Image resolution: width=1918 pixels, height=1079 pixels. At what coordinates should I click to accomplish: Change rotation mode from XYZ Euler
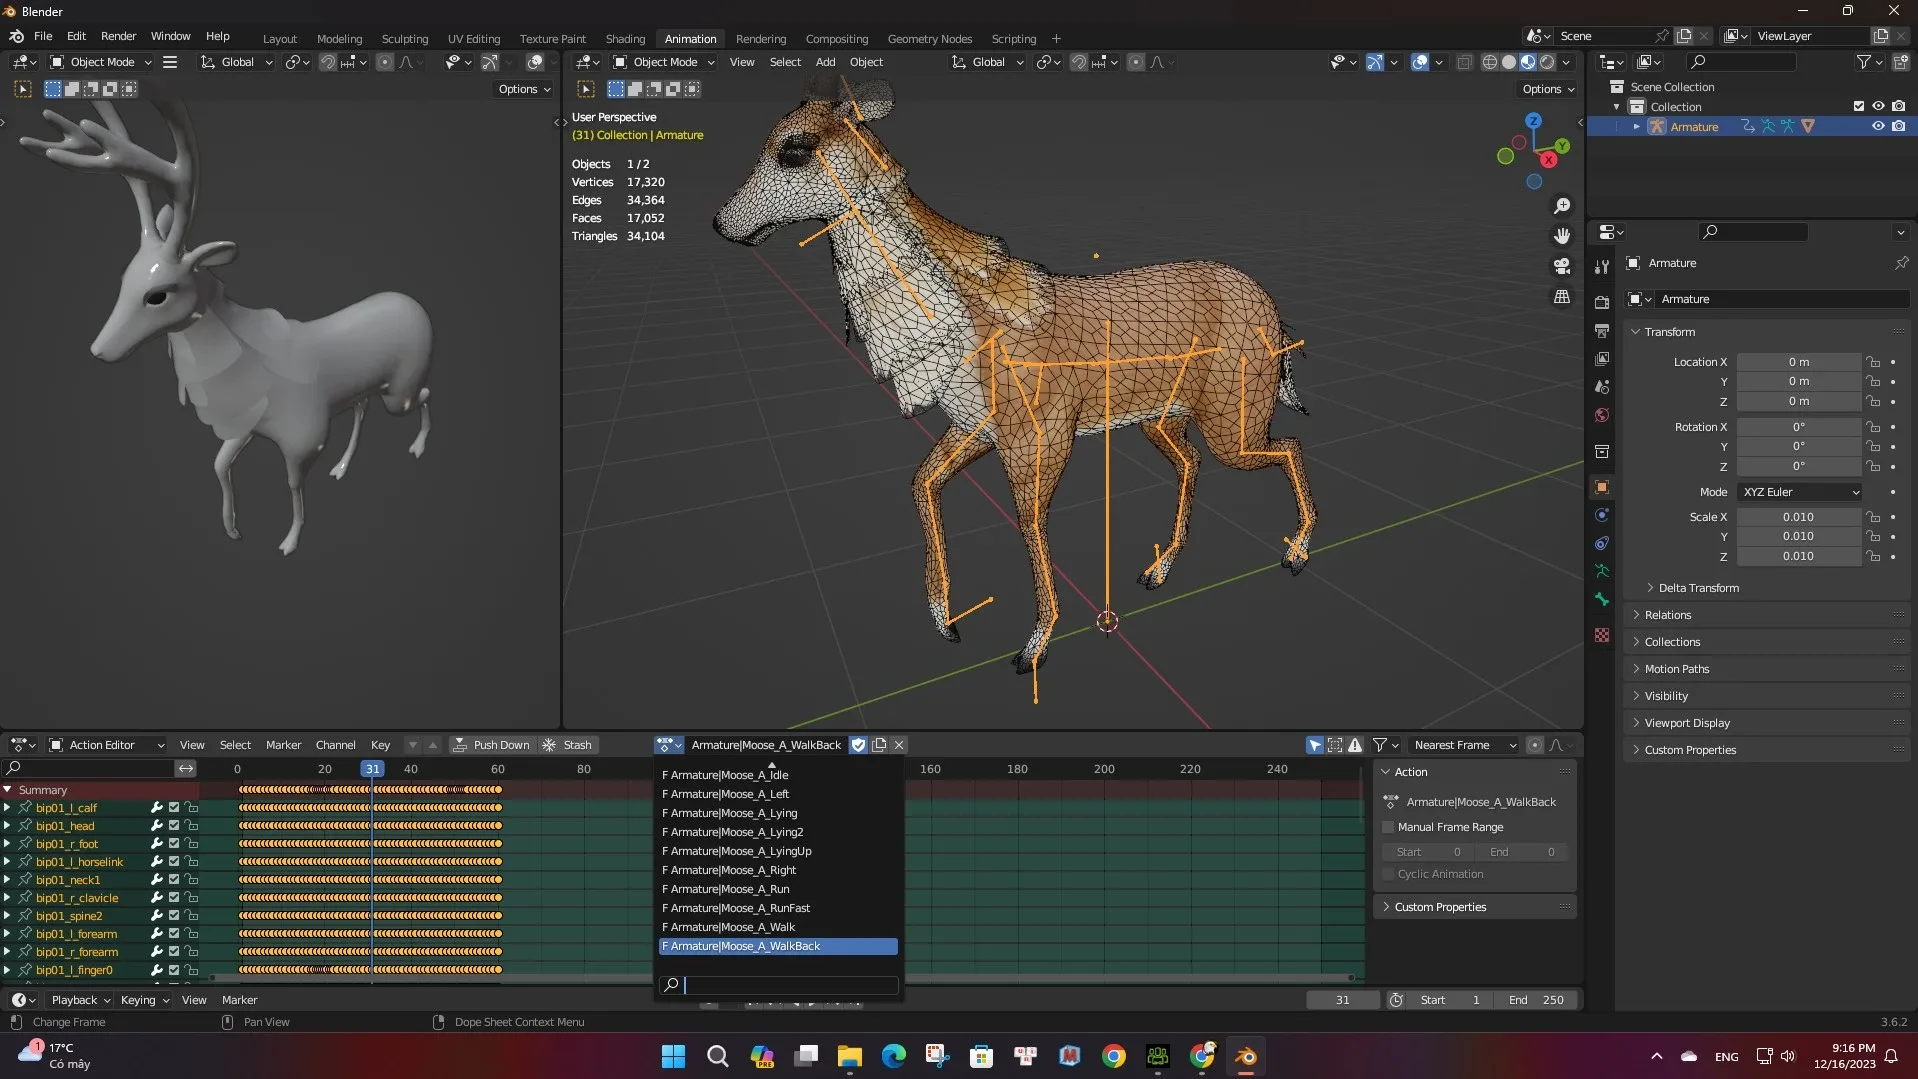(1798, 492)
